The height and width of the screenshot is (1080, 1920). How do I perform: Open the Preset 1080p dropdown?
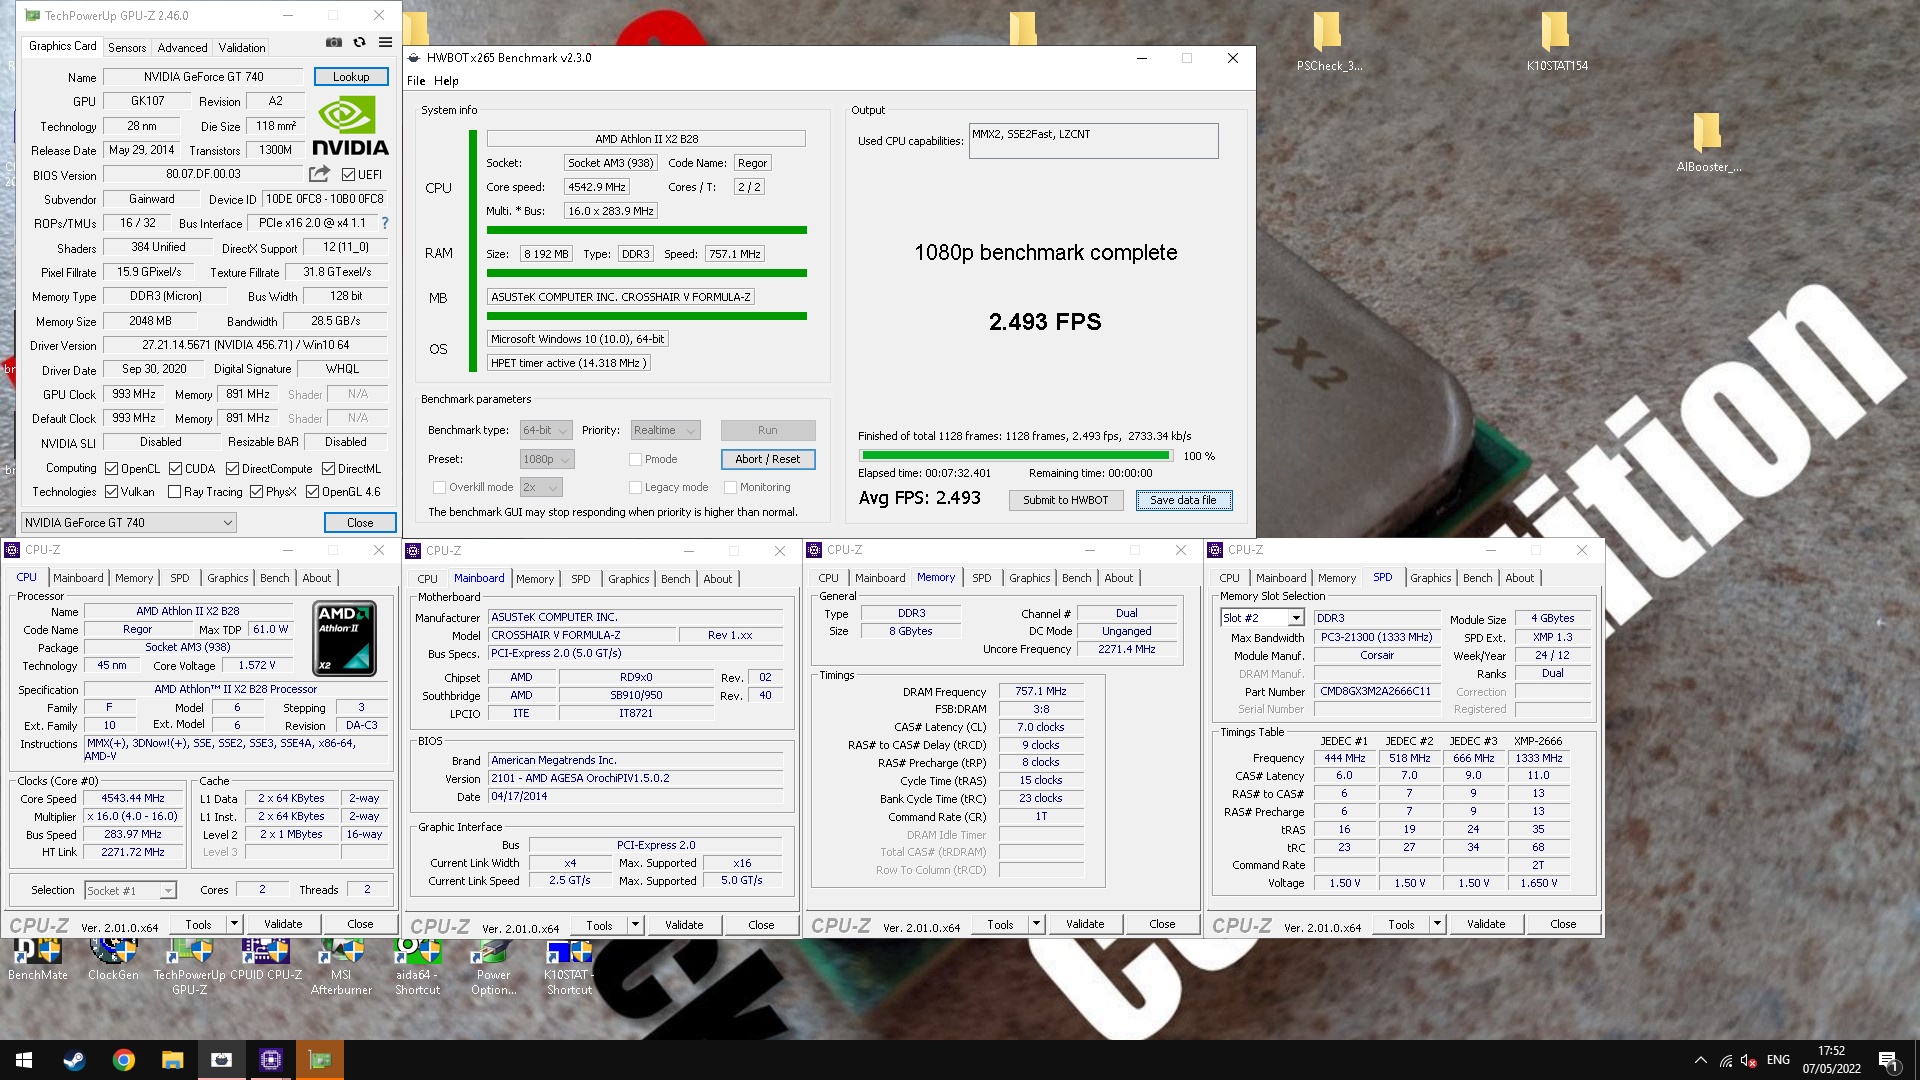(x=547, y=460)
